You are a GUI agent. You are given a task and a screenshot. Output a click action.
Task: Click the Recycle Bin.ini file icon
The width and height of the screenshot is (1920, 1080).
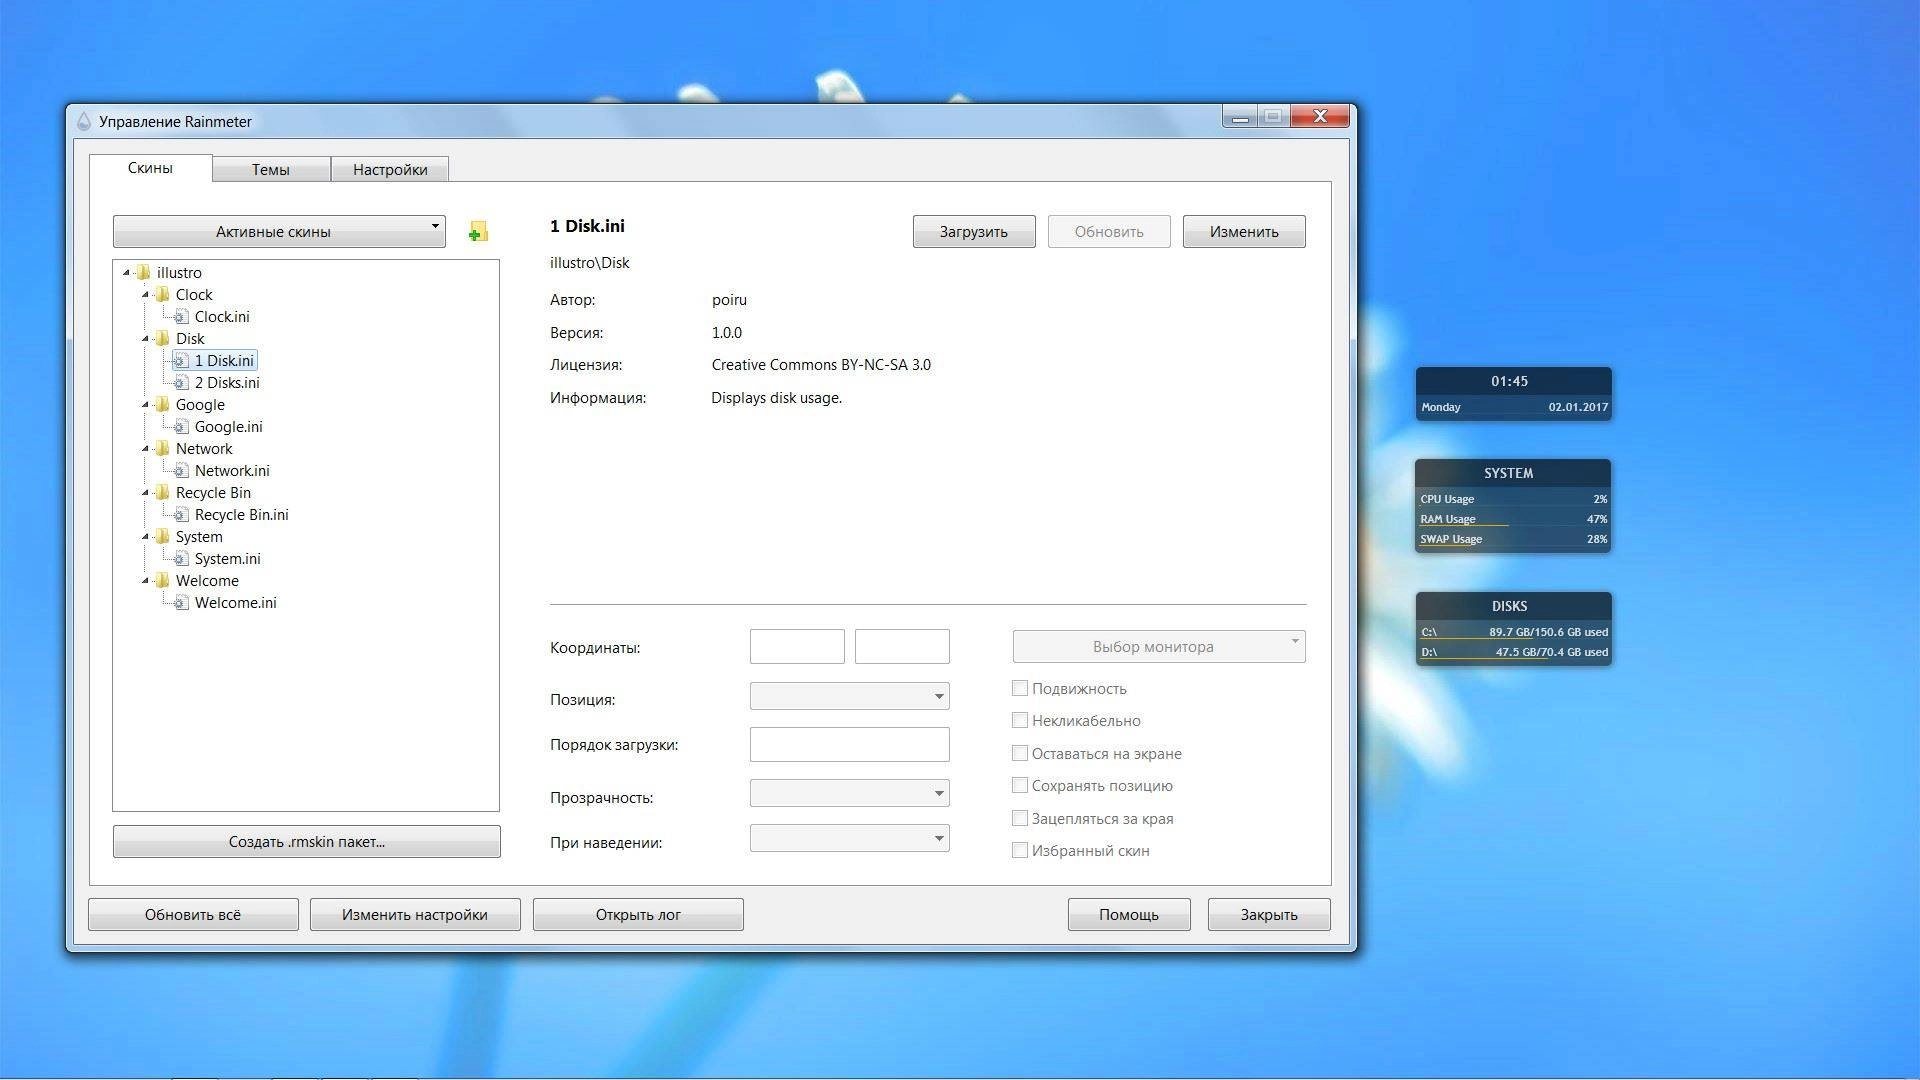(182, 514)
